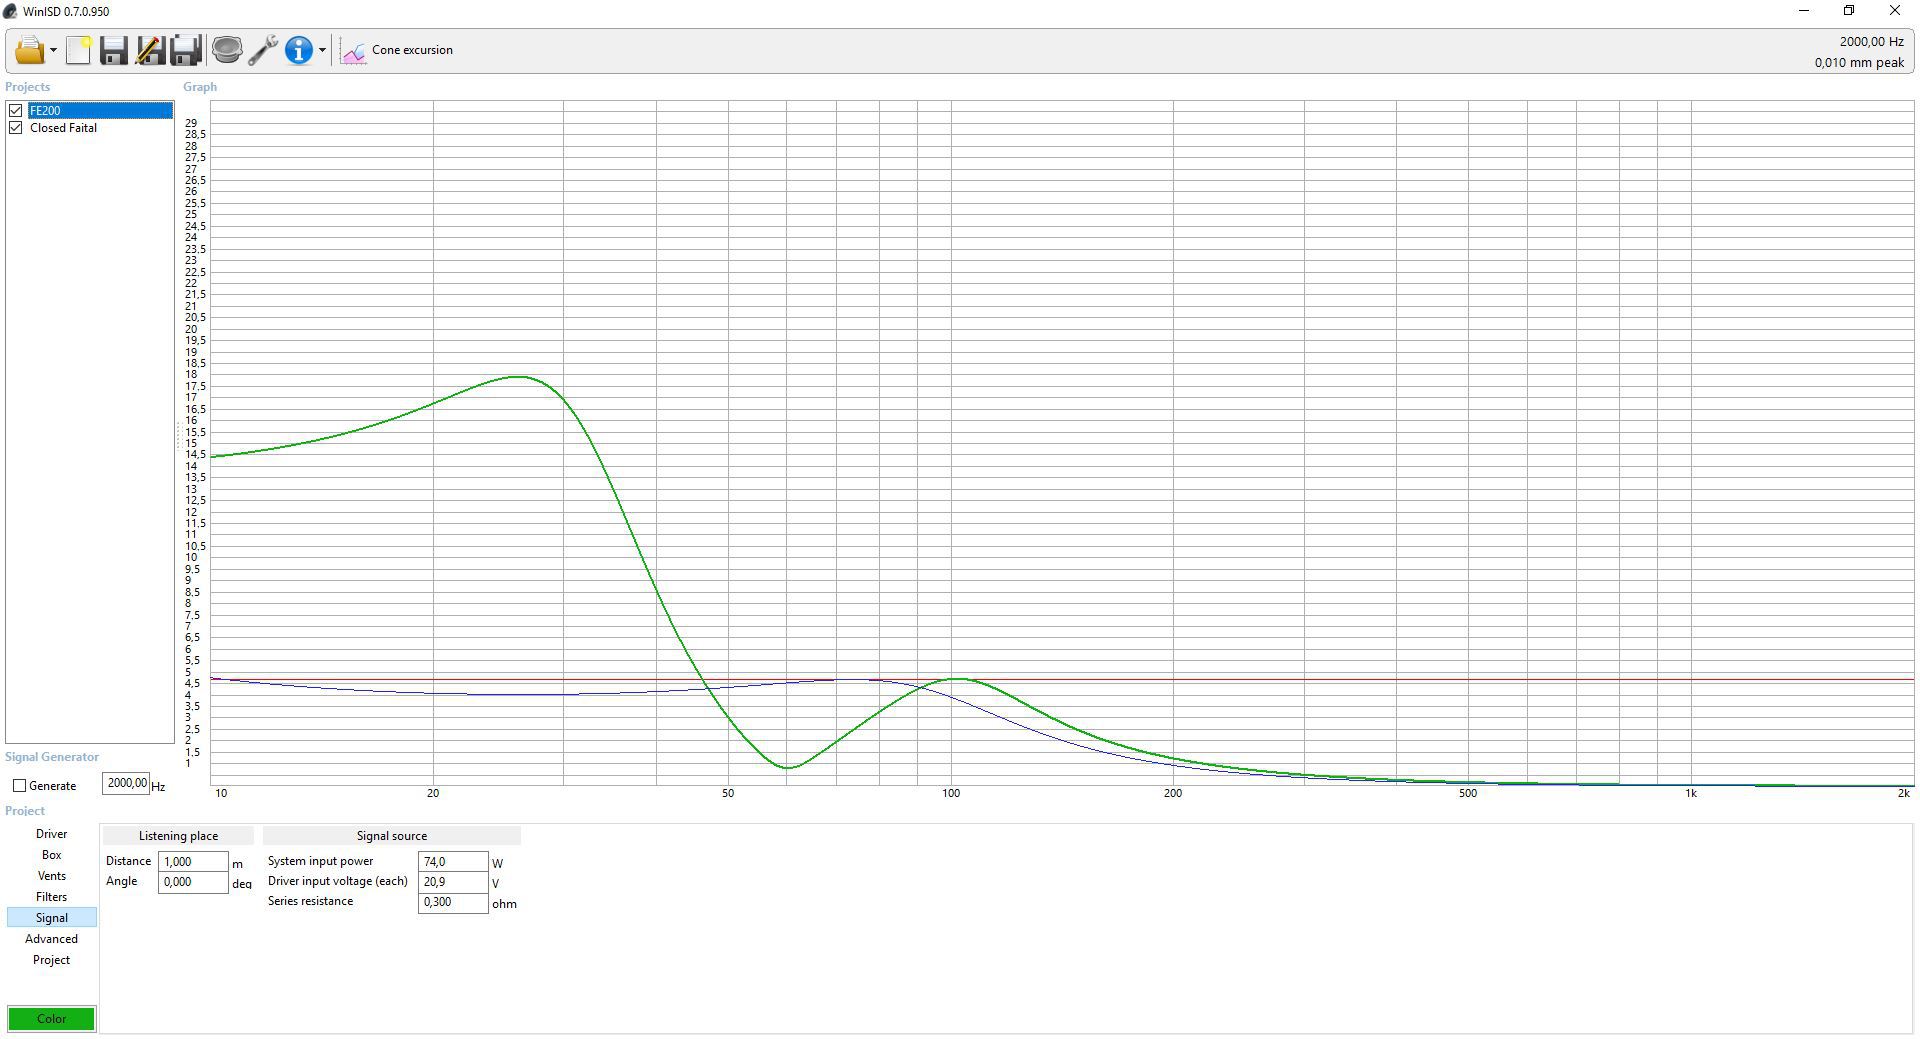The width and height of the screenshot is (1920, 1039).
Task: Open the Cone excursion graph type selector
Action: coord(398,50)
